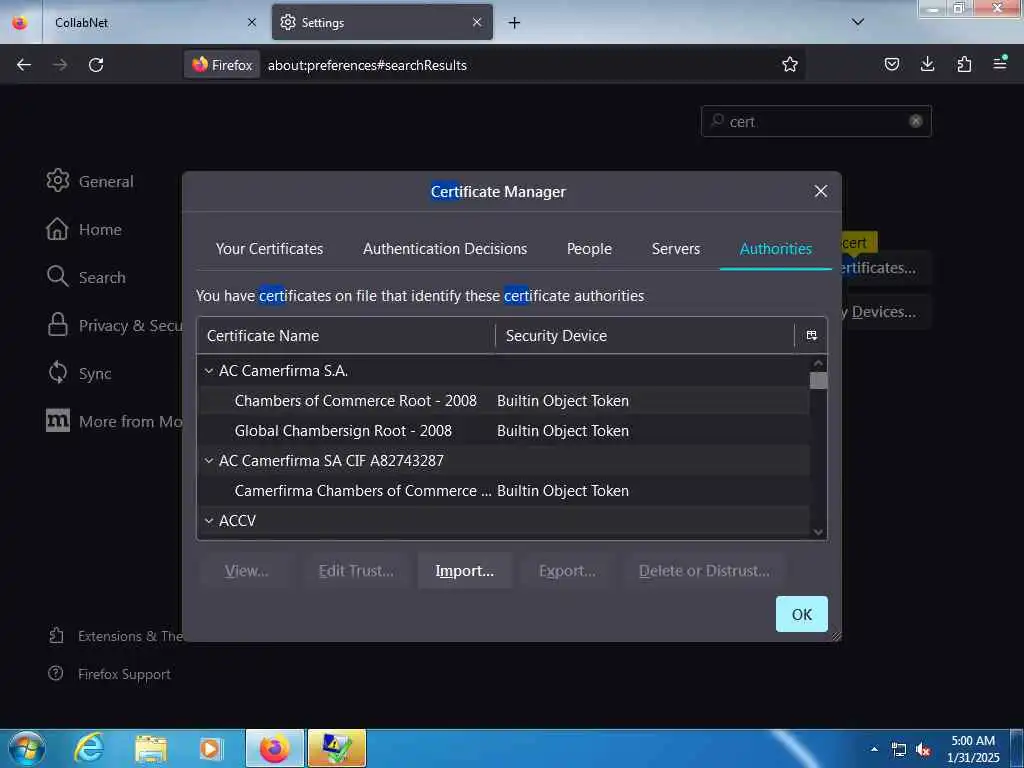This screenshot has width=1024, height=768.
Task: Open Firefox Support link
Action: pos(110,674)
